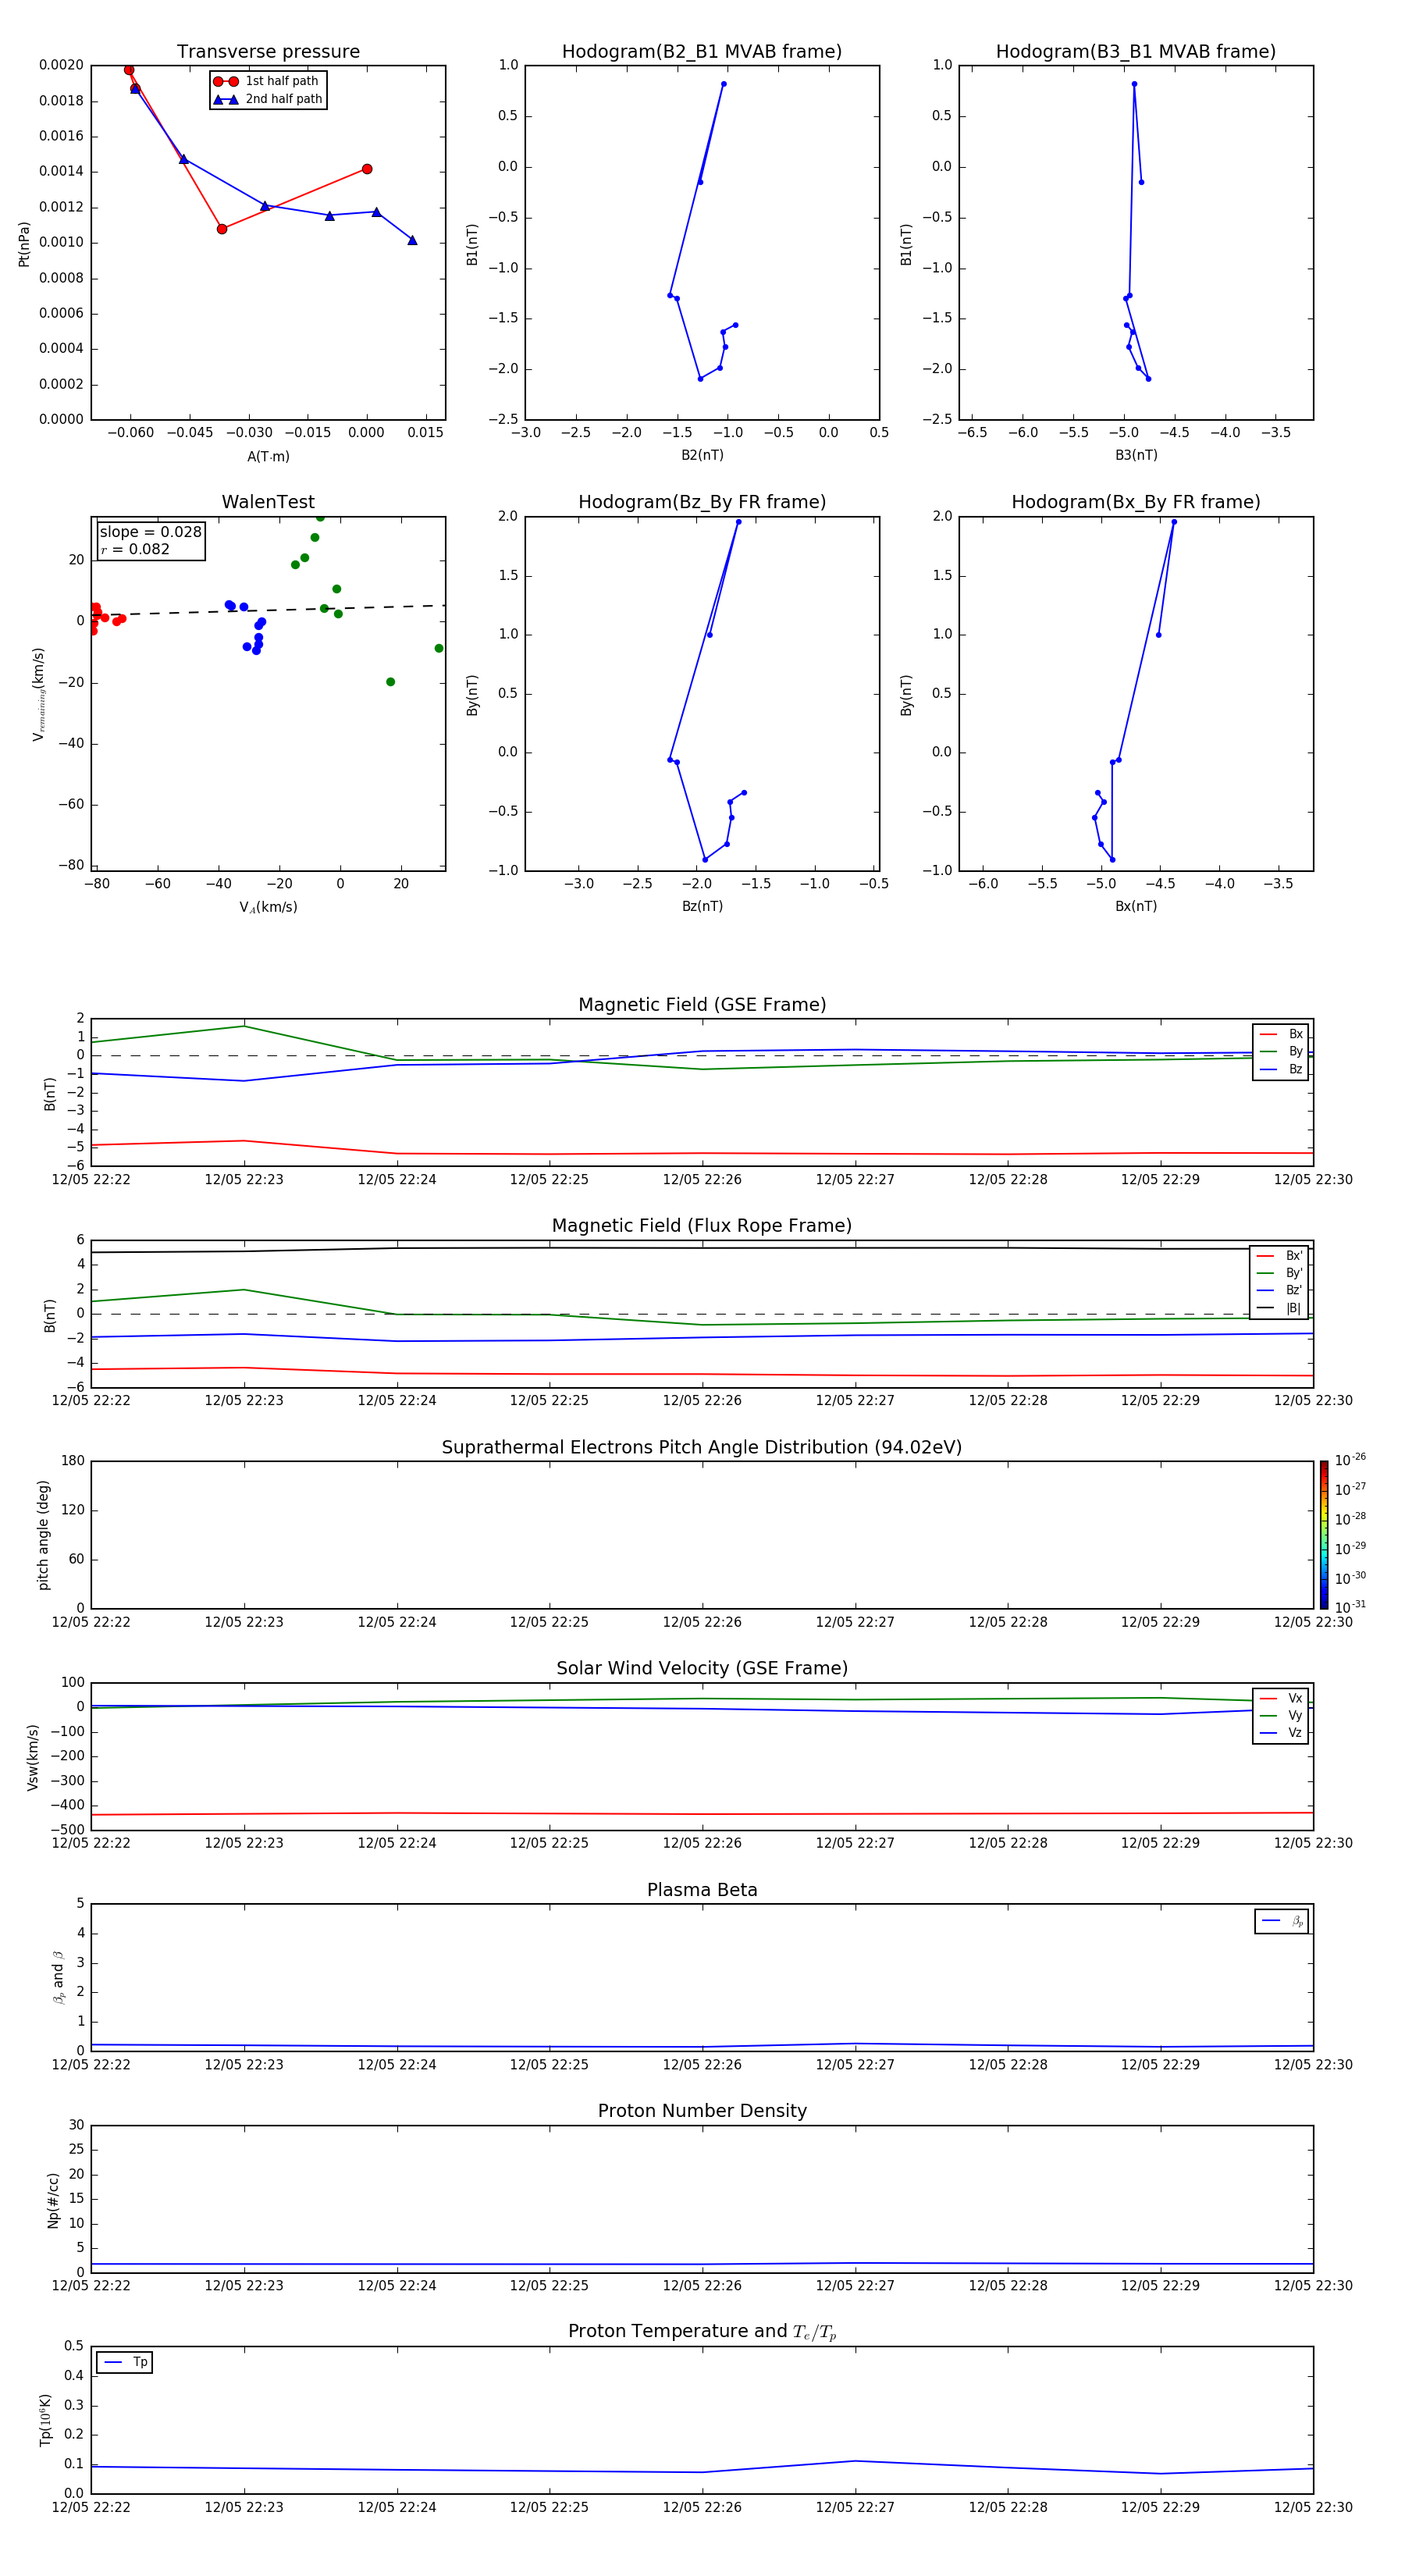Click the 'Proton Number Density' title
This screenshot has height=2576, width=1405.
702,2111
